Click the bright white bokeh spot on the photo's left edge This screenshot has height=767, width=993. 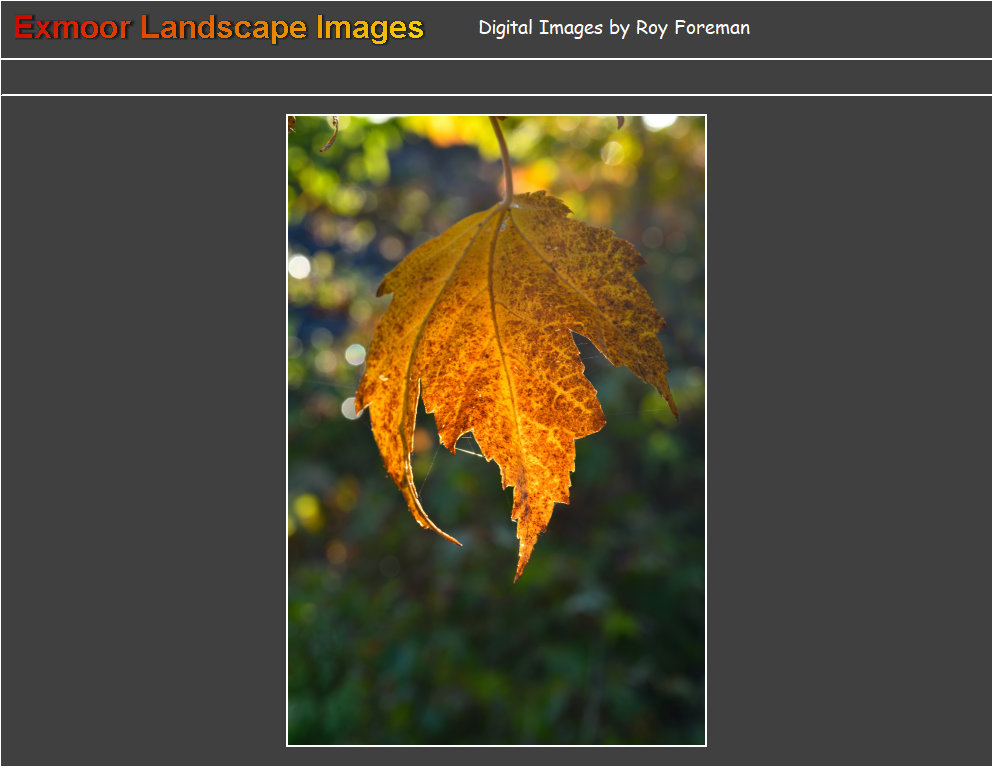pos(299,266)
